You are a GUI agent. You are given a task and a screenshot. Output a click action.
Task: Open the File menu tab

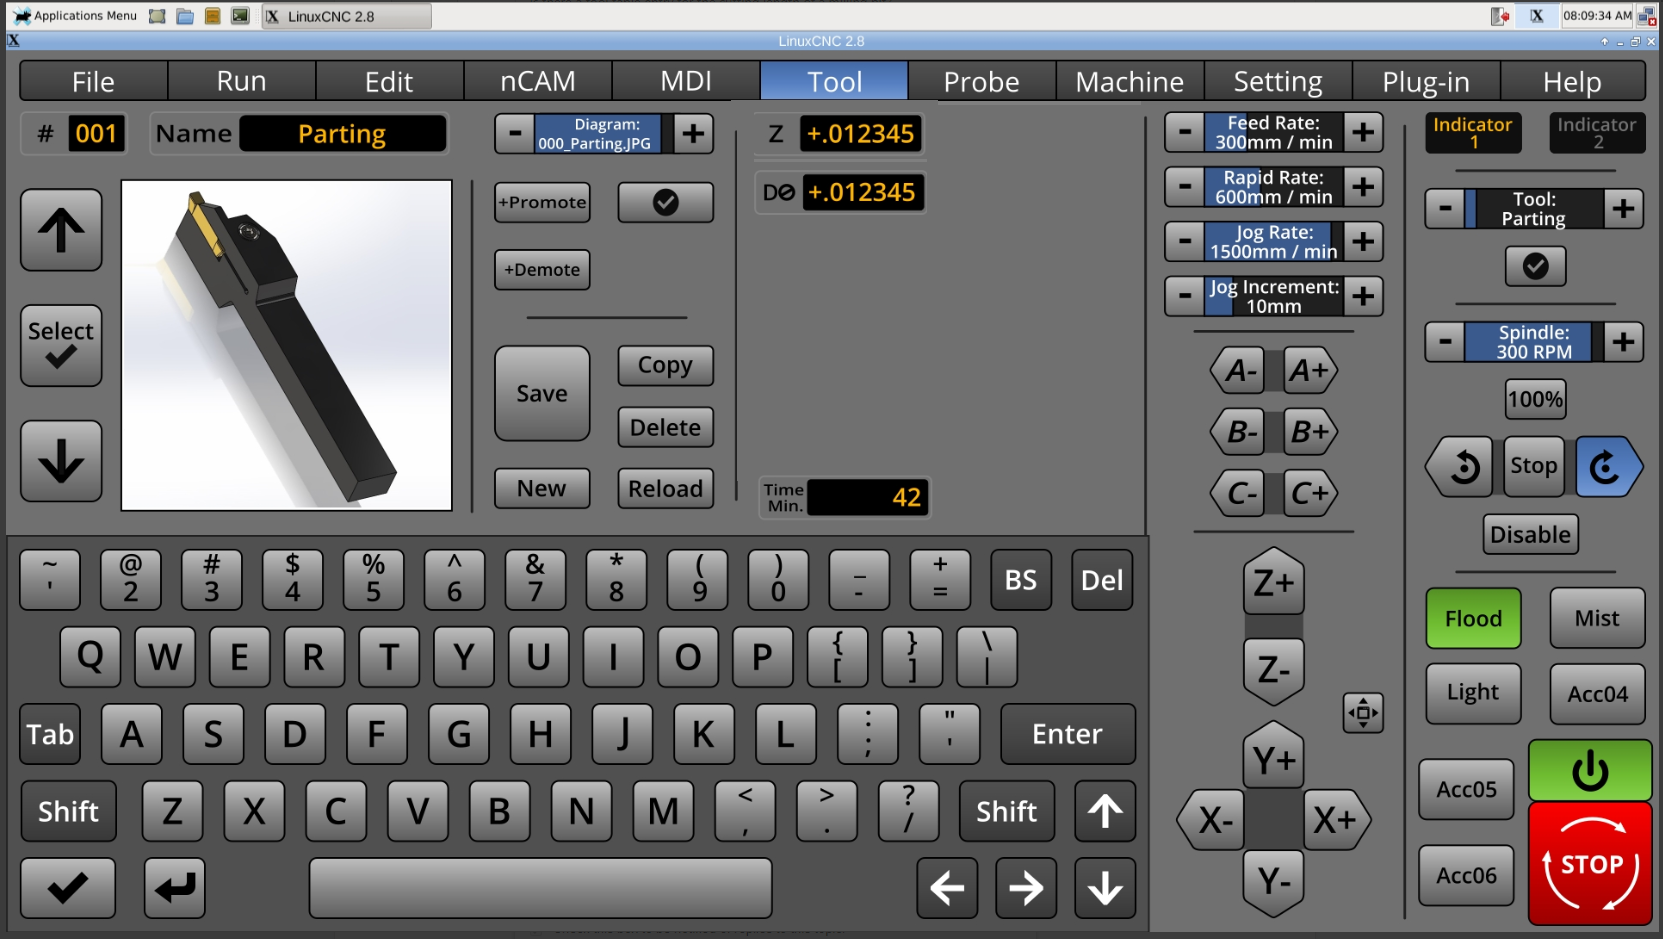[x=93, y=81]
